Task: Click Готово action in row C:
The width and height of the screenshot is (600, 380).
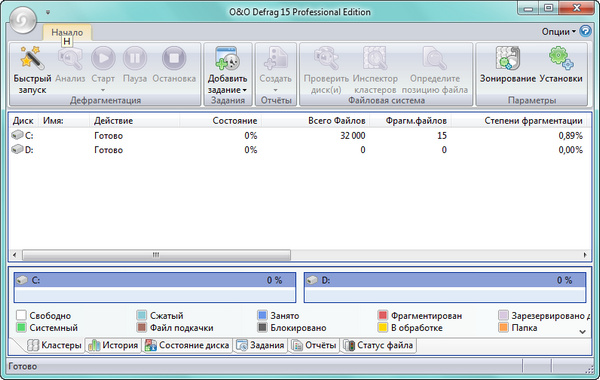Action: 108,135
